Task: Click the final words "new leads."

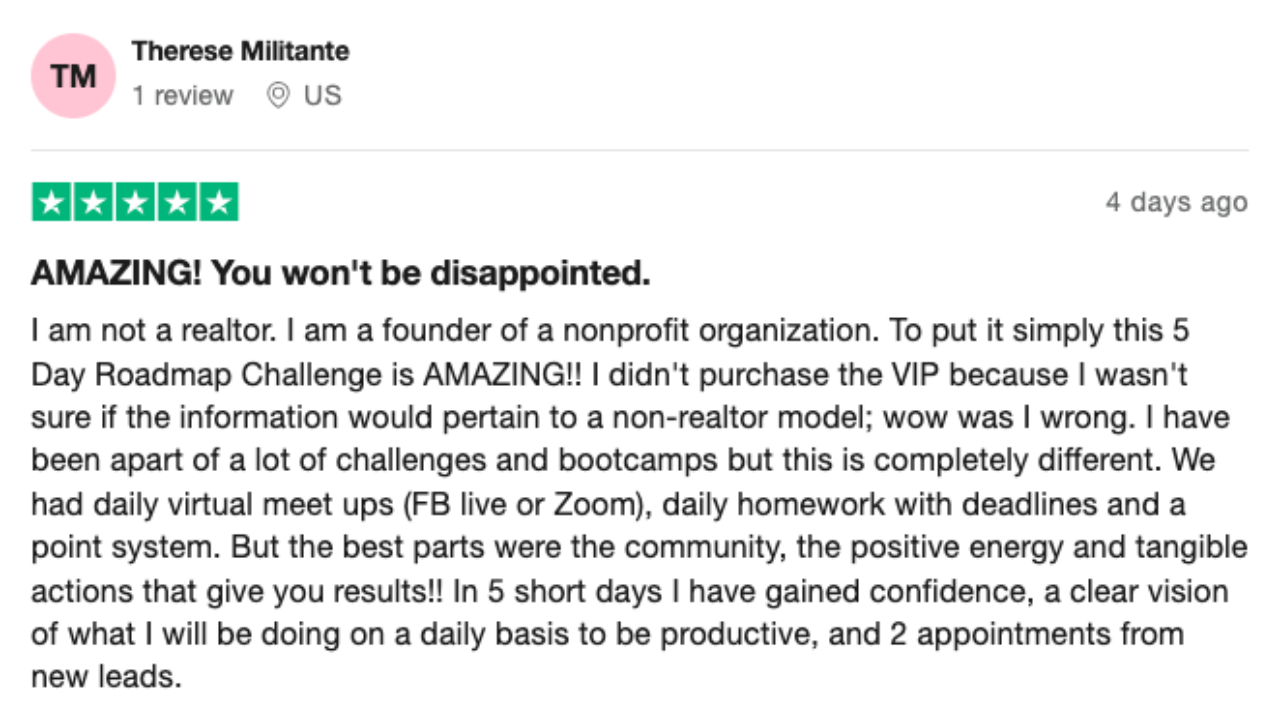Action: [x=106, y=678]
